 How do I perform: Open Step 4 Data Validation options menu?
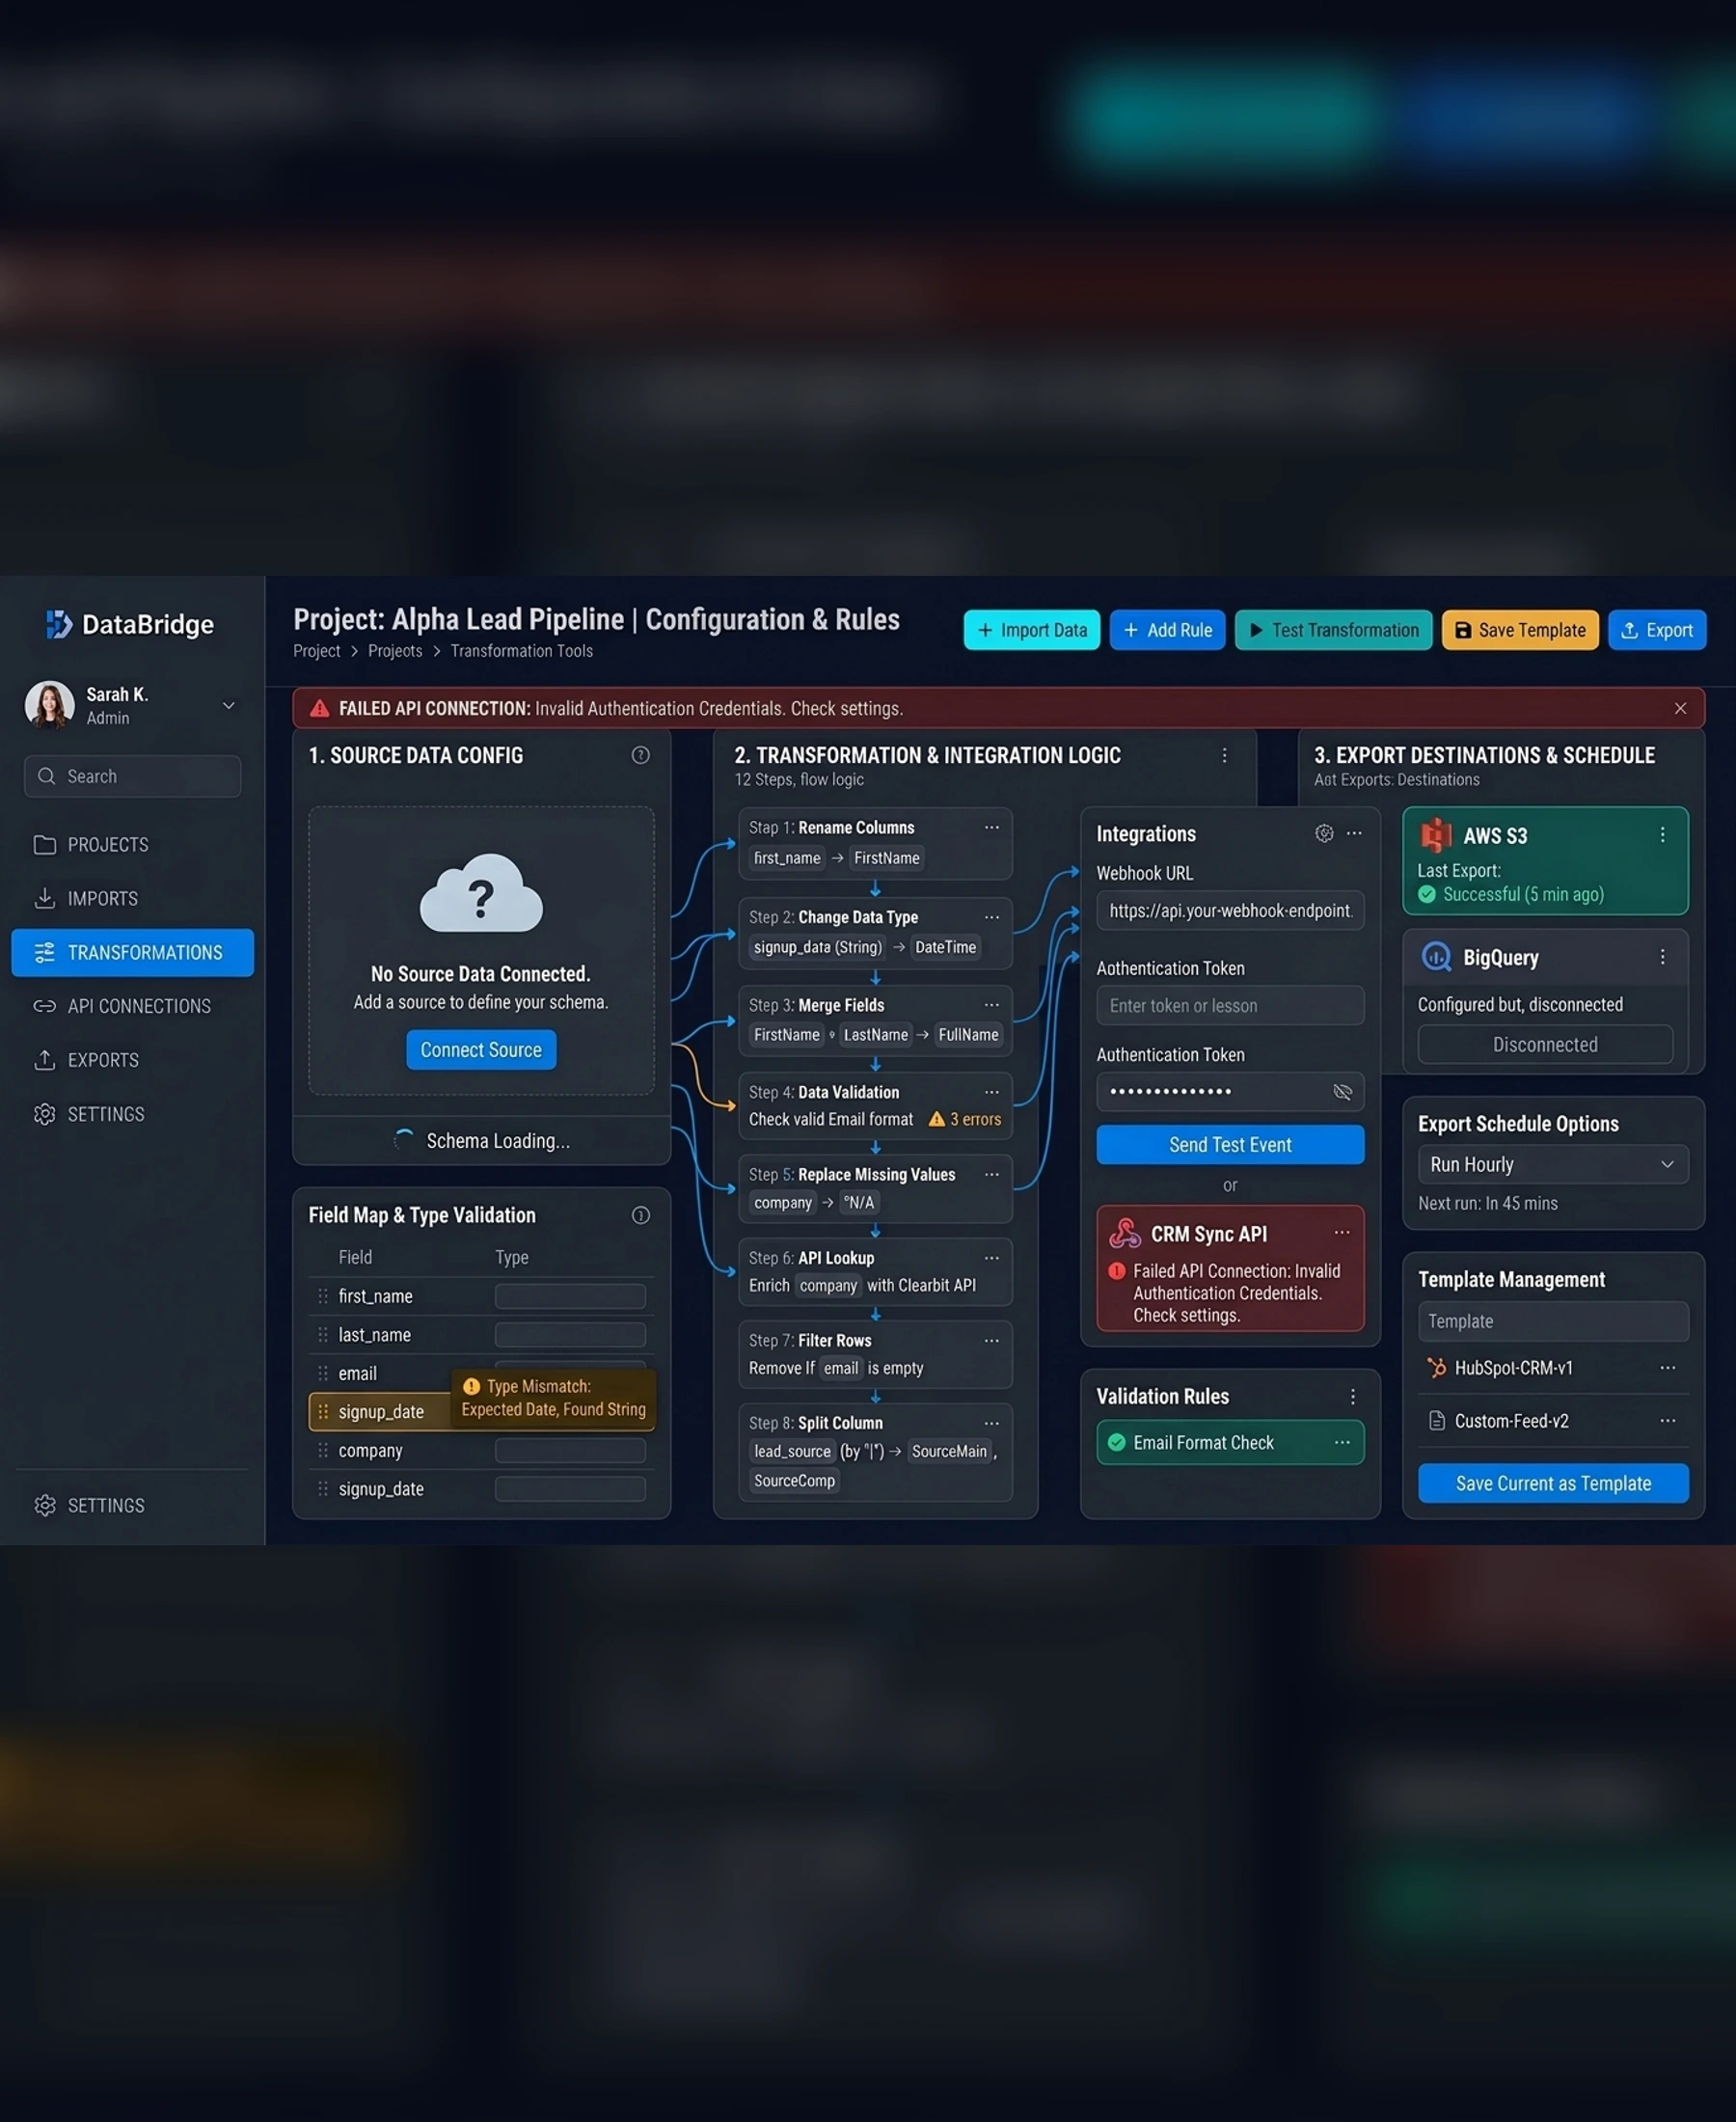(x=991, y=1092)
